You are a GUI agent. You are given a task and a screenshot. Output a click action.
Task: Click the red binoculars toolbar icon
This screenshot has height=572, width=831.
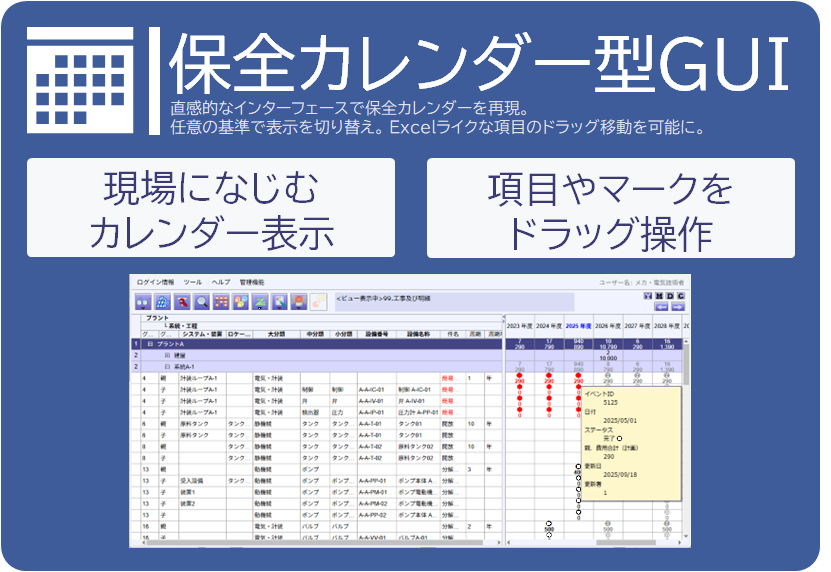pyautogui.click(x=183, y=300)
